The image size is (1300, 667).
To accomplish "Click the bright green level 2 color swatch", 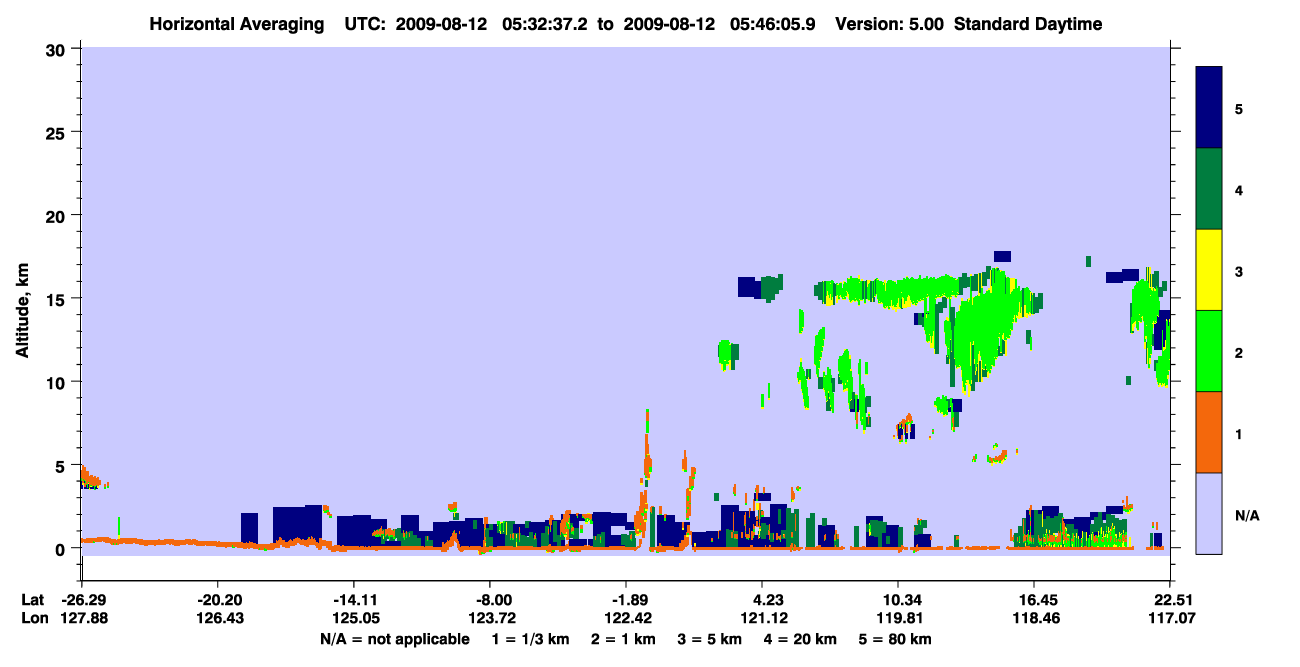I will (1209, 351).
